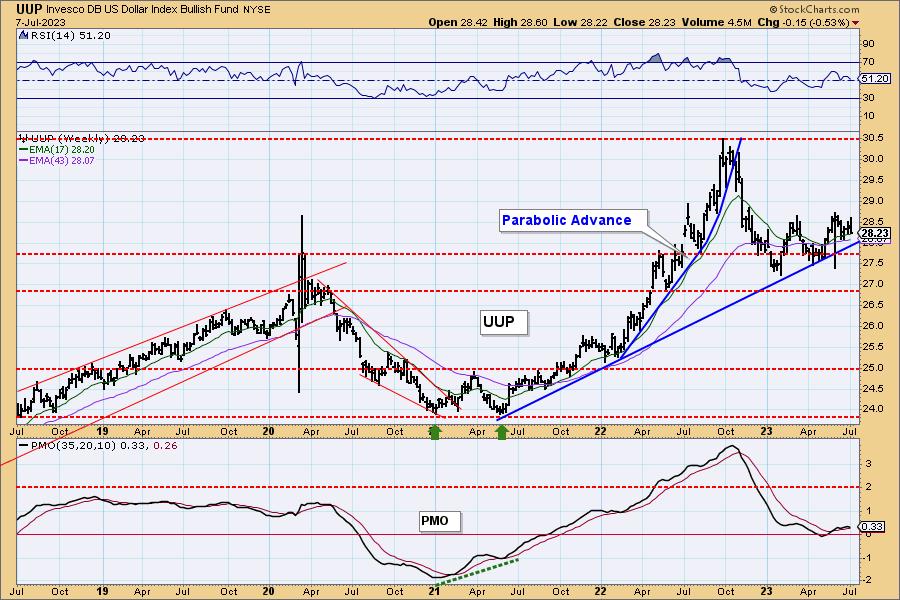900x600 pixels.
Task: Click the 29.0 price axis label
Action: click(871, 201)
